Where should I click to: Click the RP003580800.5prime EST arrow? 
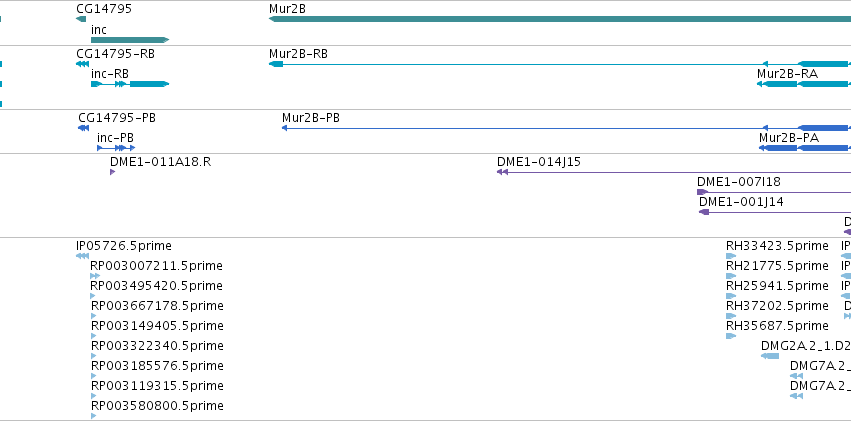(x=93, y=416)
